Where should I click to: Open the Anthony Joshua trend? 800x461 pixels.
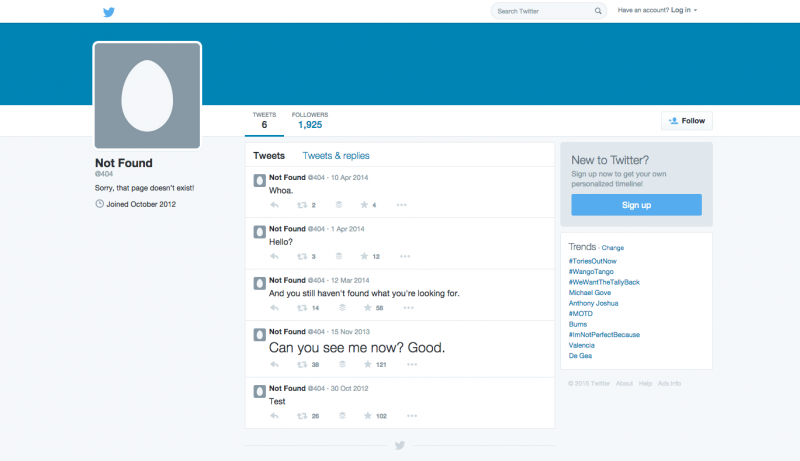pos(593,303)
